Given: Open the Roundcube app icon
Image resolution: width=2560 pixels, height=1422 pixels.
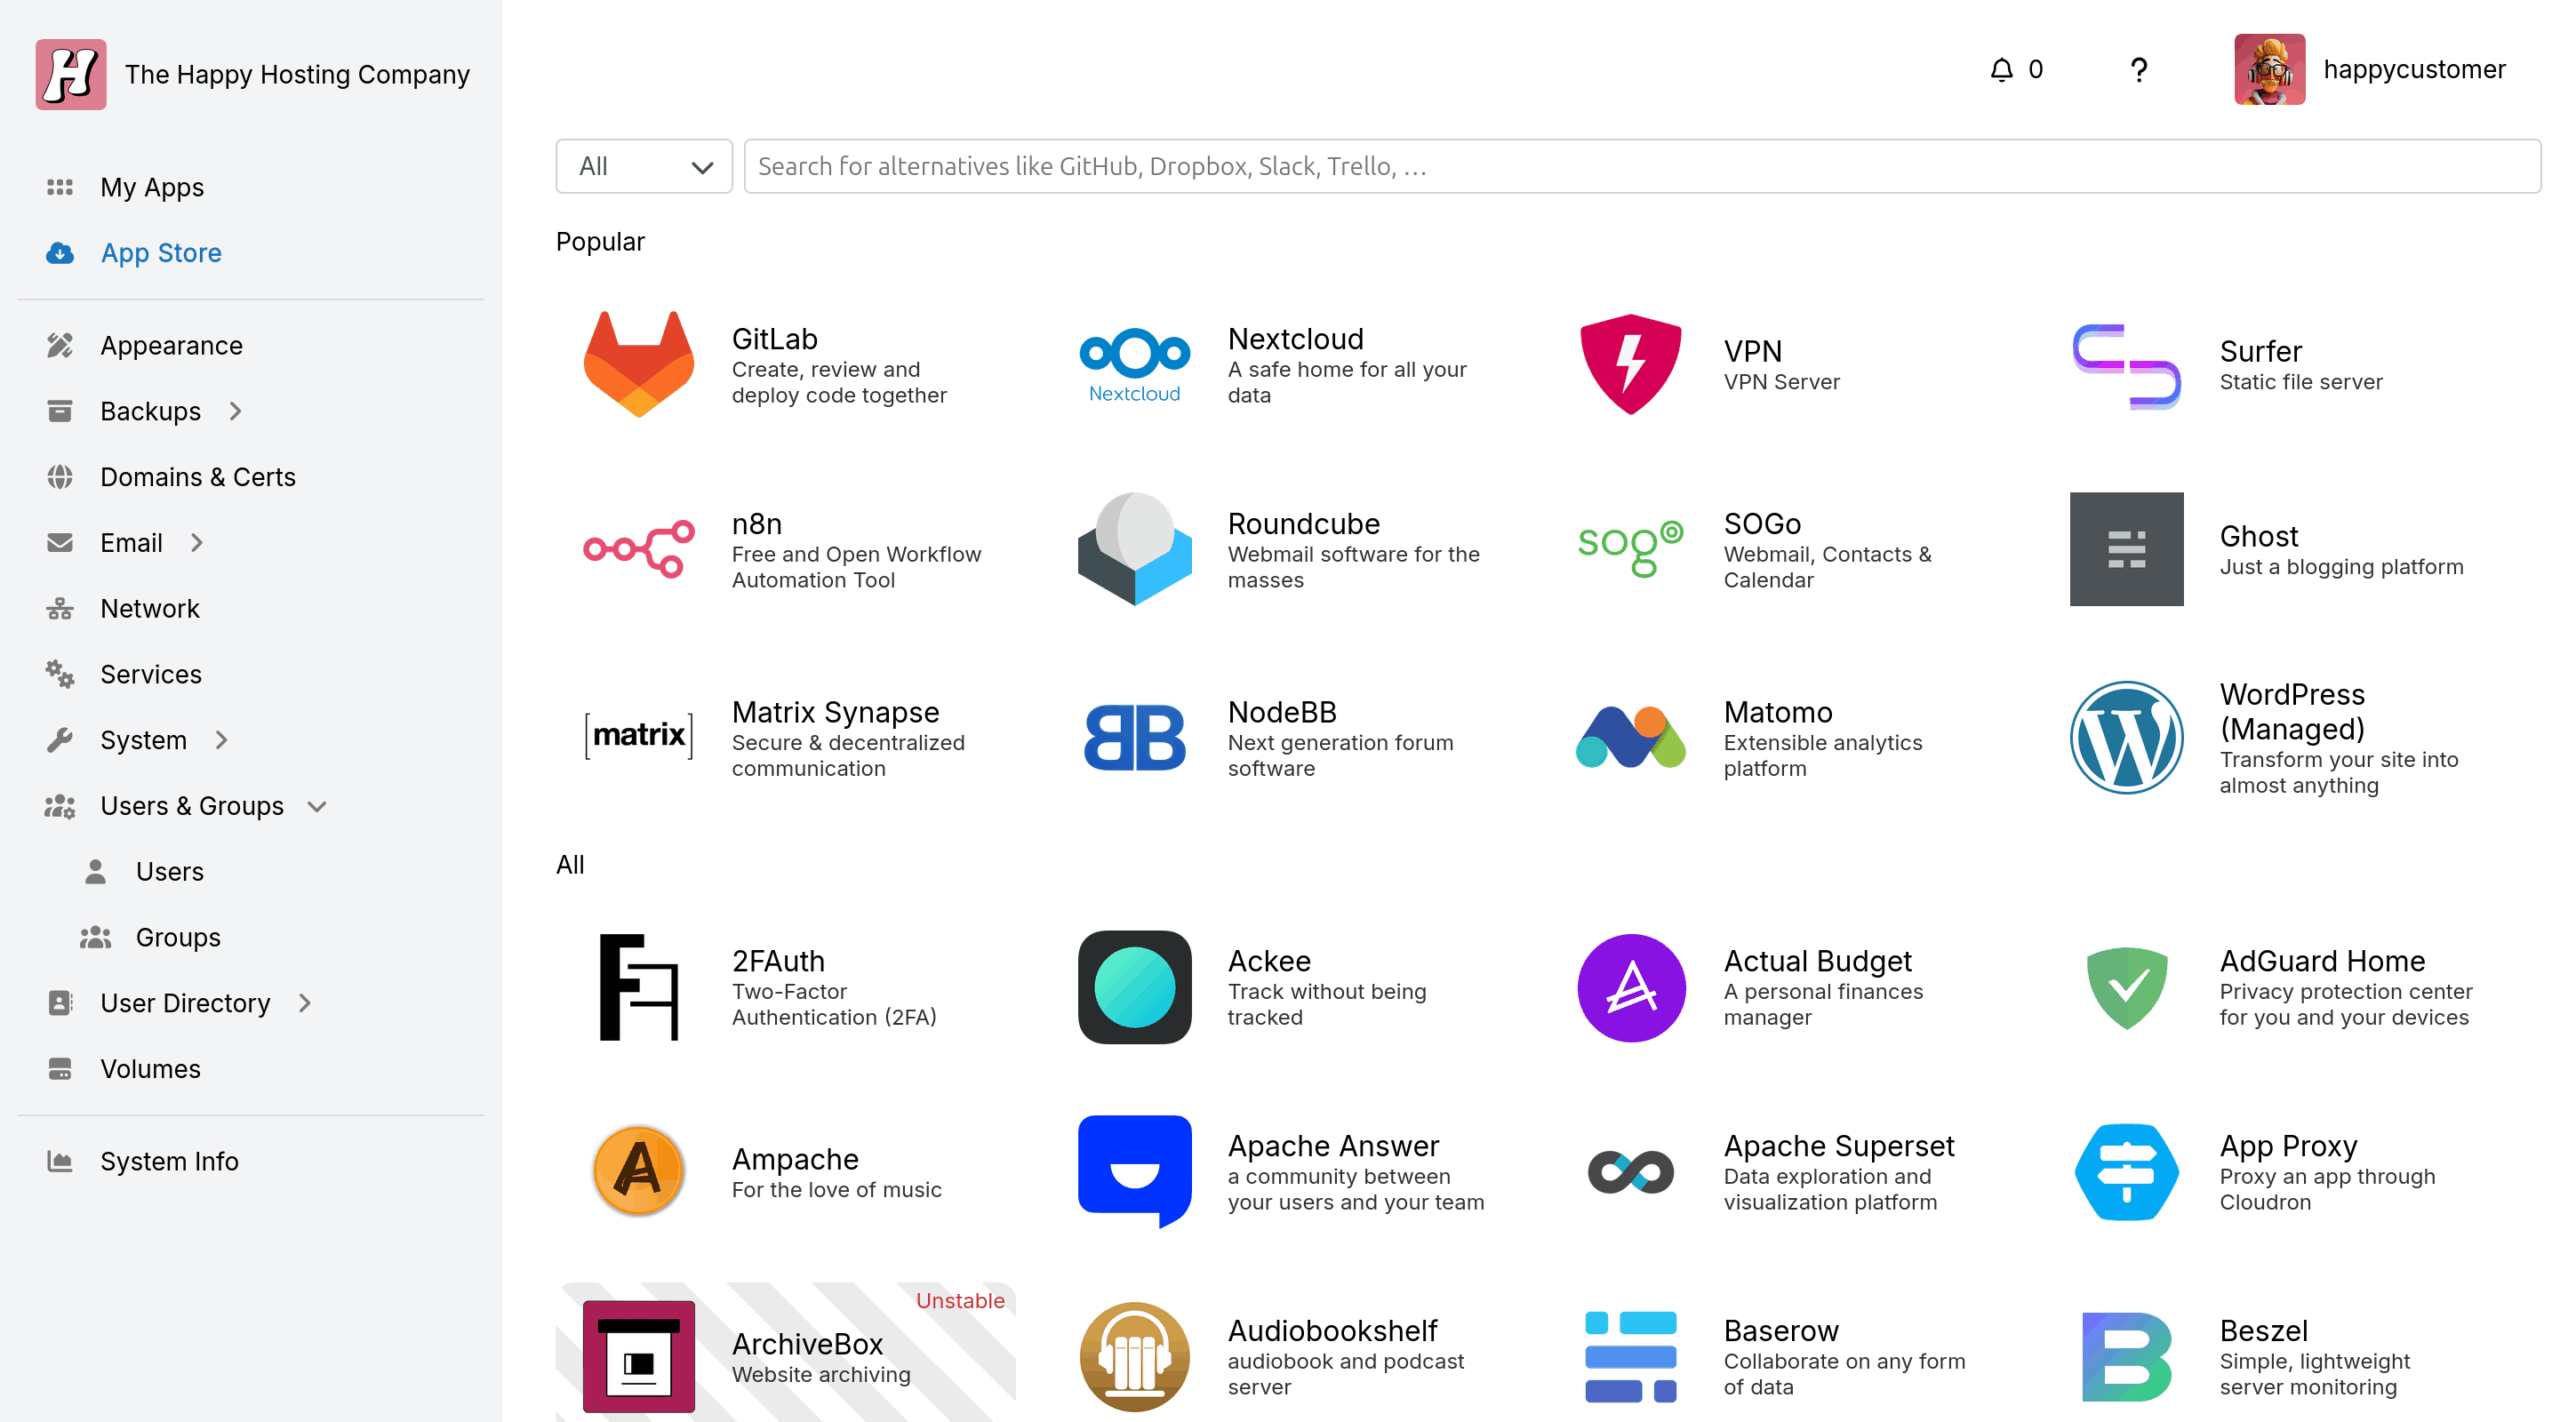Looking at the screenshot, I should tap(1133, 549).
